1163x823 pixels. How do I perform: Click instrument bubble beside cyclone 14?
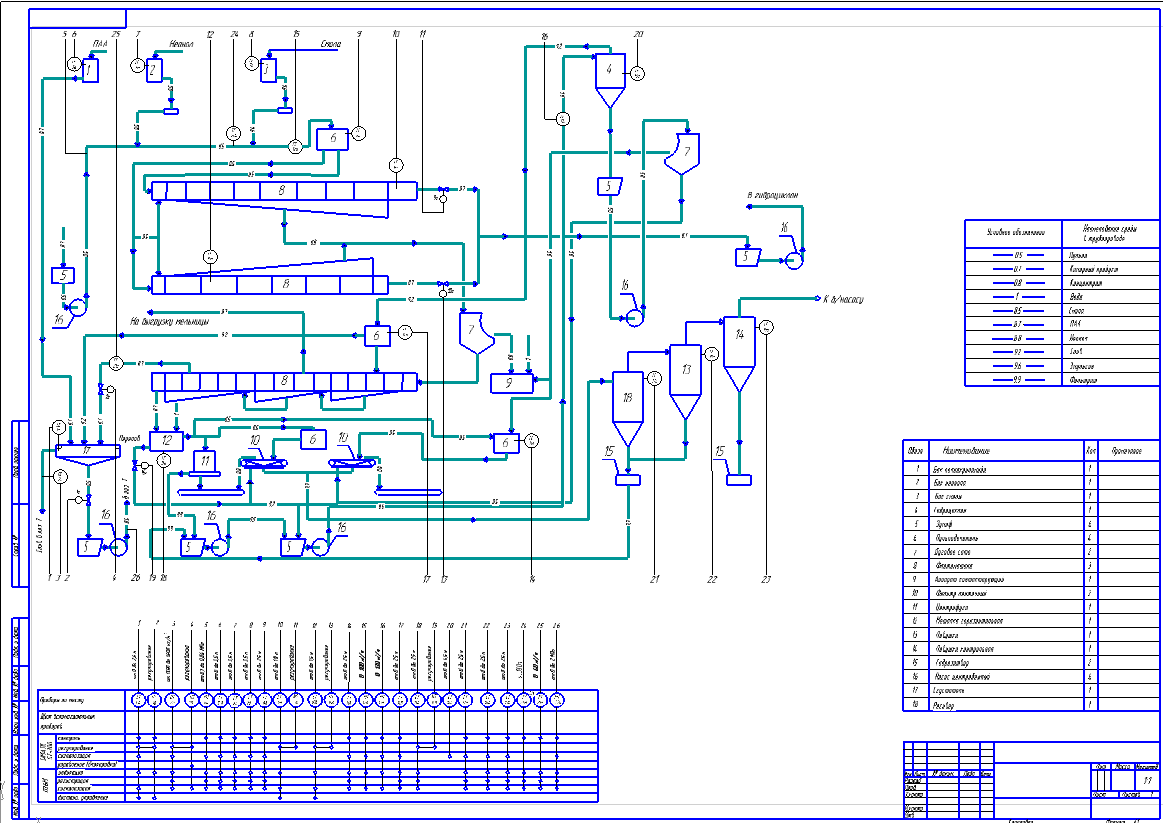click(x=766, y=326)
